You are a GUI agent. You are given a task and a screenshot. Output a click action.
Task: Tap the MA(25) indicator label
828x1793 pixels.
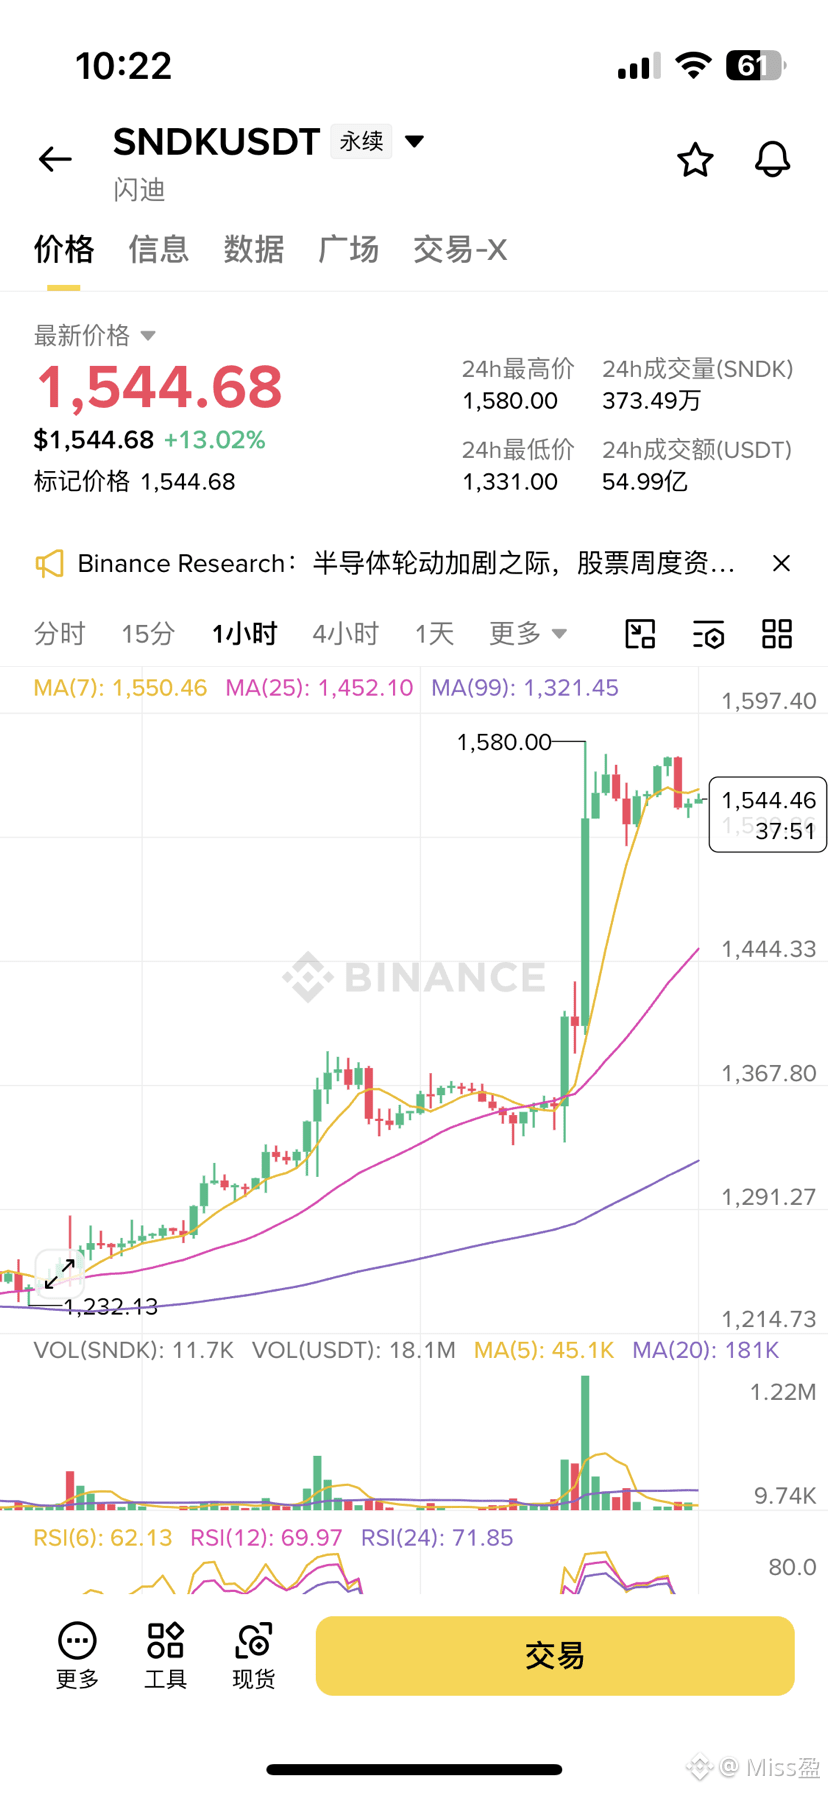pyautogui.click(x=319, y=688)
